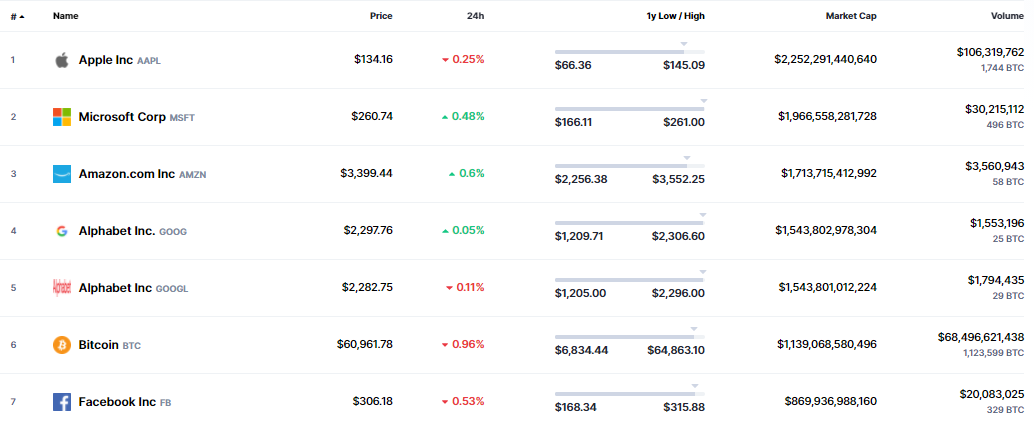Click the Microsoft logo icon
Image resolution: width=1034 pixels, height=422 pixels.
point(62,117)
